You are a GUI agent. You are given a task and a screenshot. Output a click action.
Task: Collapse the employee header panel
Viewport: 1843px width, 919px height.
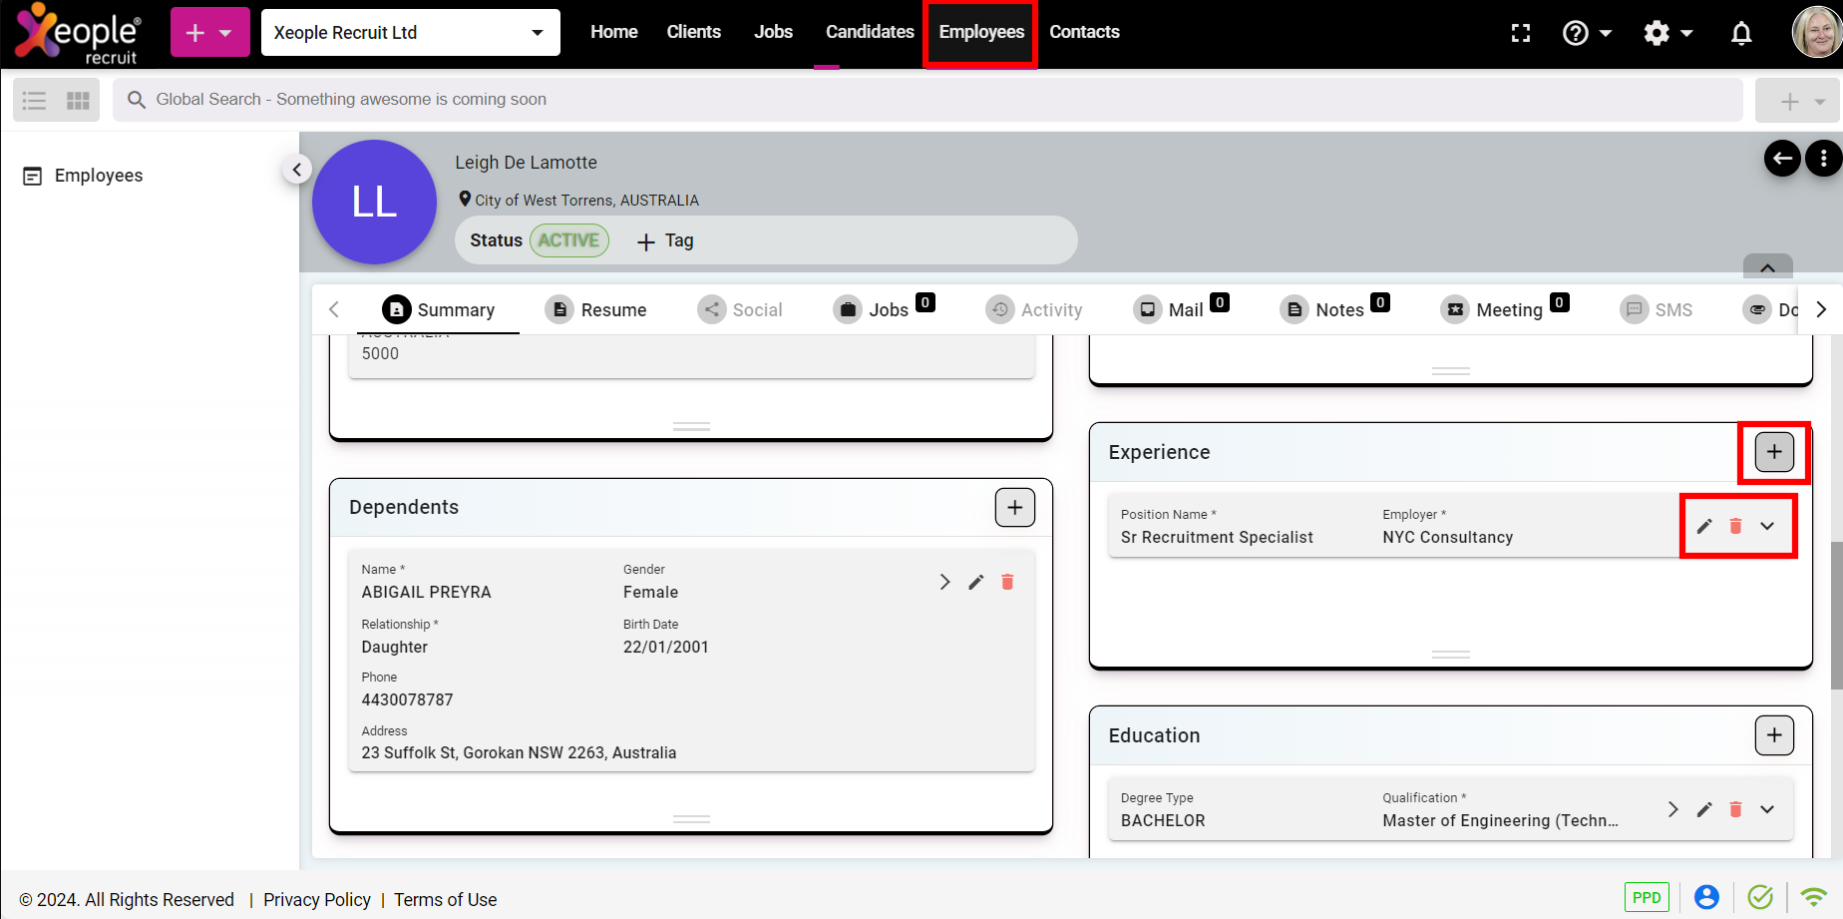(1767, 267)
